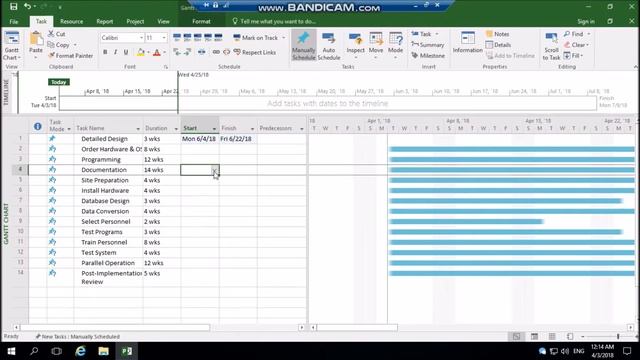Click the Windows Start button

tap(11, 351)
